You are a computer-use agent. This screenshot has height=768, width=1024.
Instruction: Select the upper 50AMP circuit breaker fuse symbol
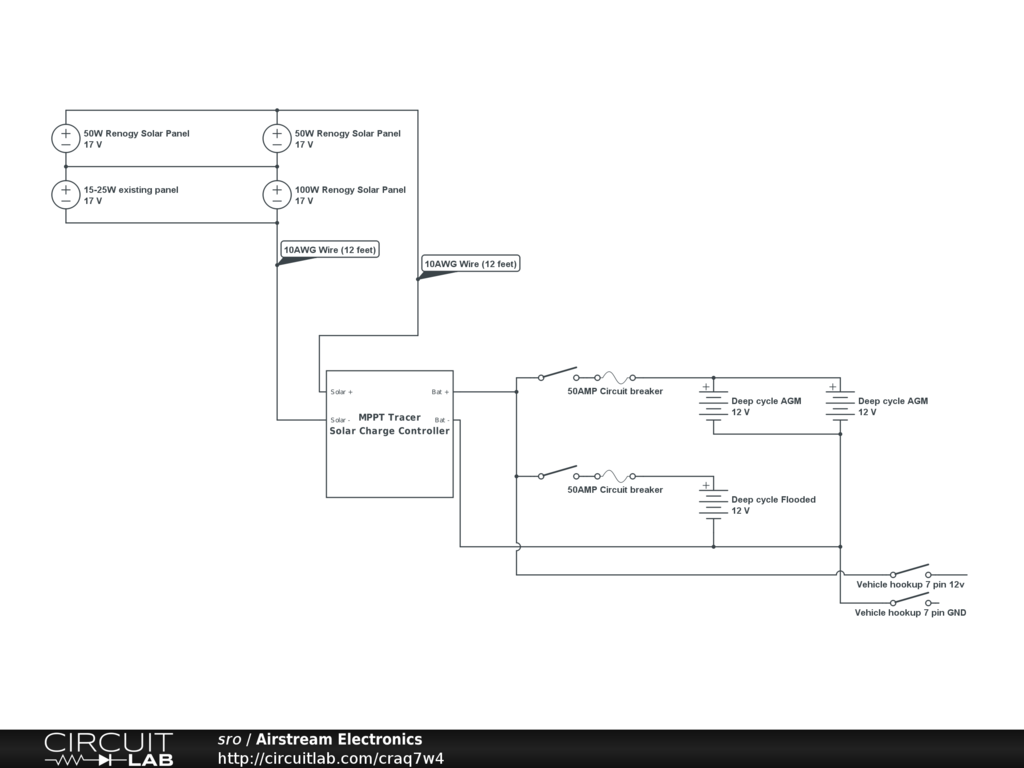click(615, 377)
